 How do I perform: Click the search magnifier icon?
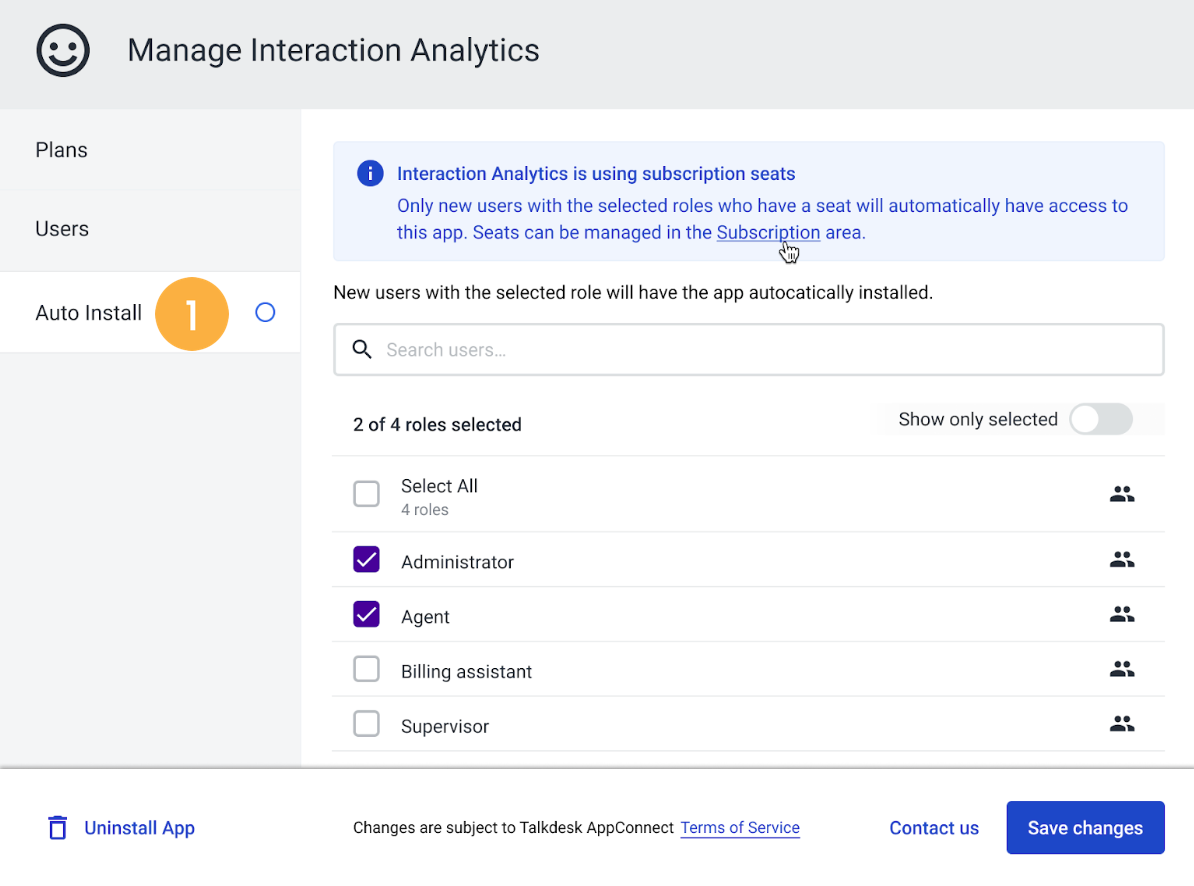click(x=362, y=349)
